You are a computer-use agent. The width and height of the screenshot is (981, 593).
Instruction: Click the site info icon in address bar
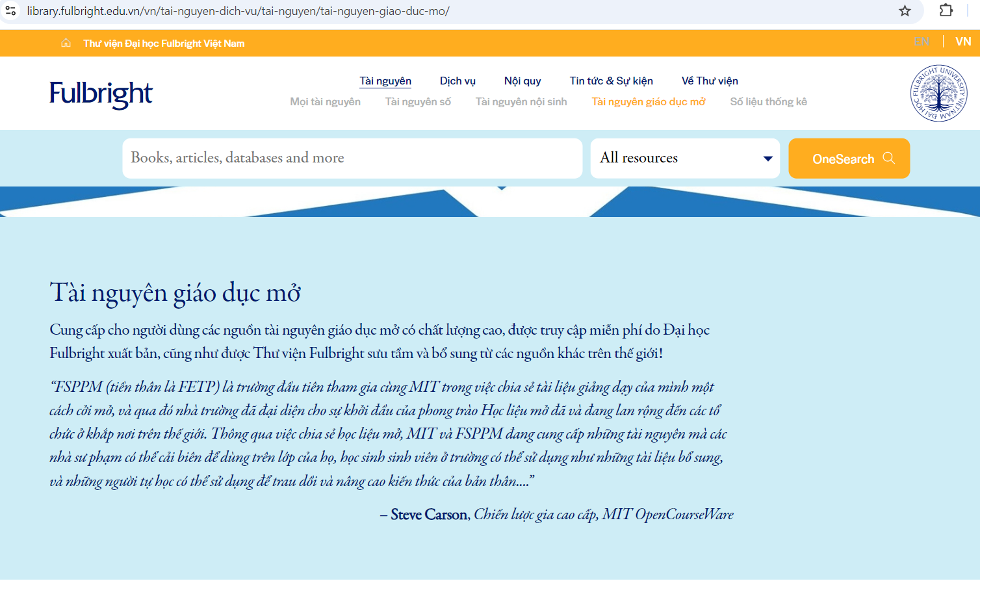[x=11, y=11]
